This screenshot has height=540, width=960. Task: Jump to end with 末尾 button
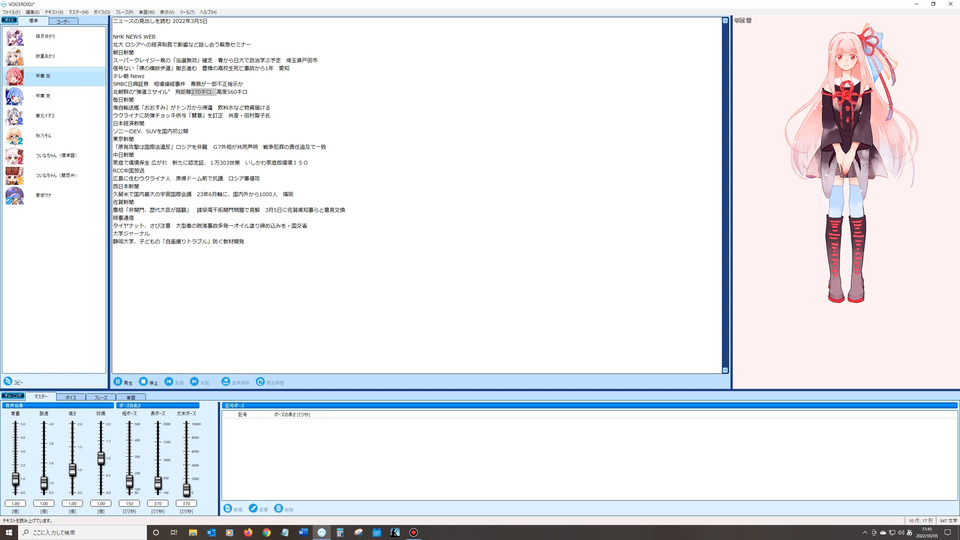pyautogui.click(x=200, y=382)
